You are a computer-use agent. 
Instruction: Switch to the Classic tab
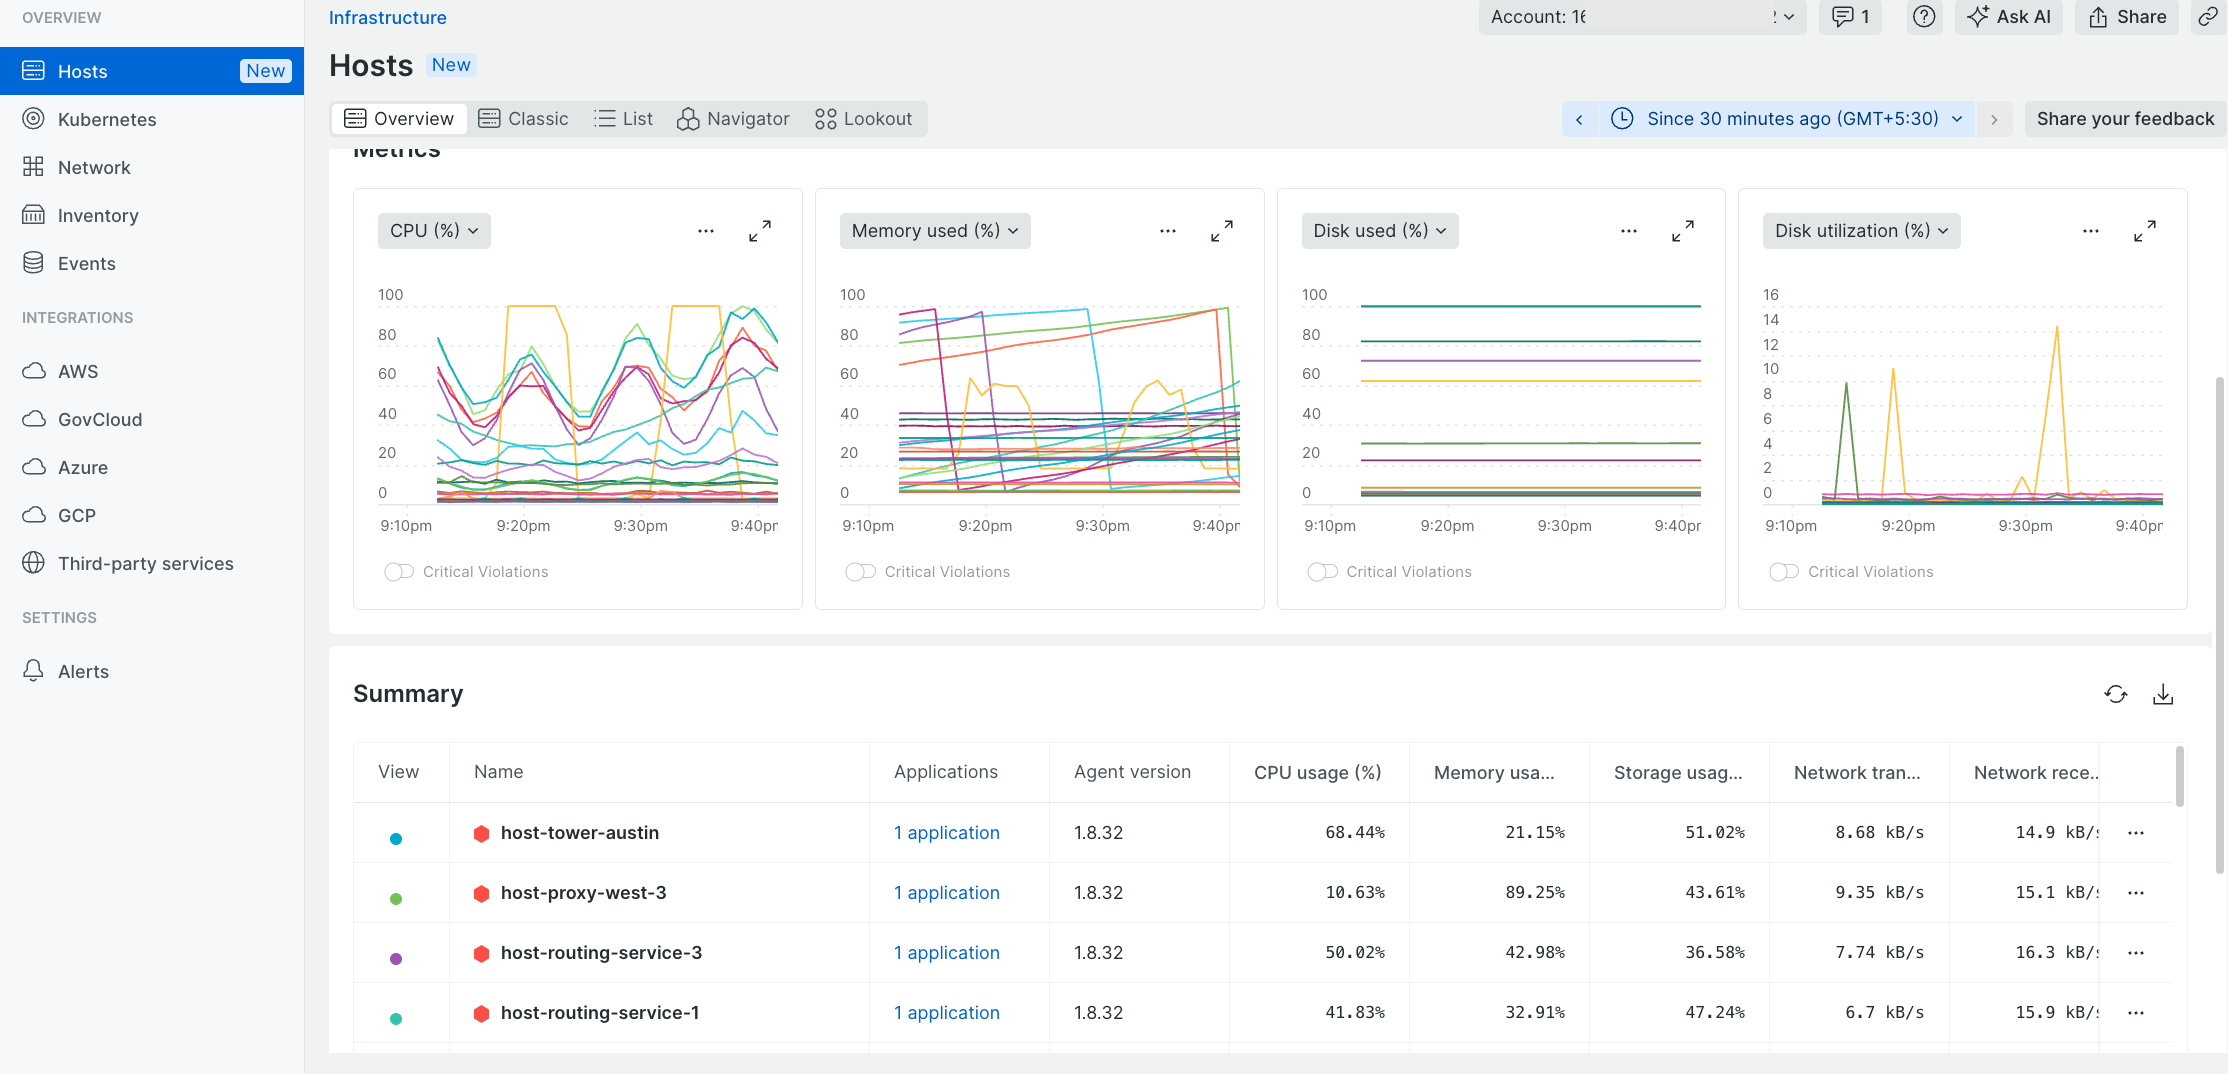point(524,119)
